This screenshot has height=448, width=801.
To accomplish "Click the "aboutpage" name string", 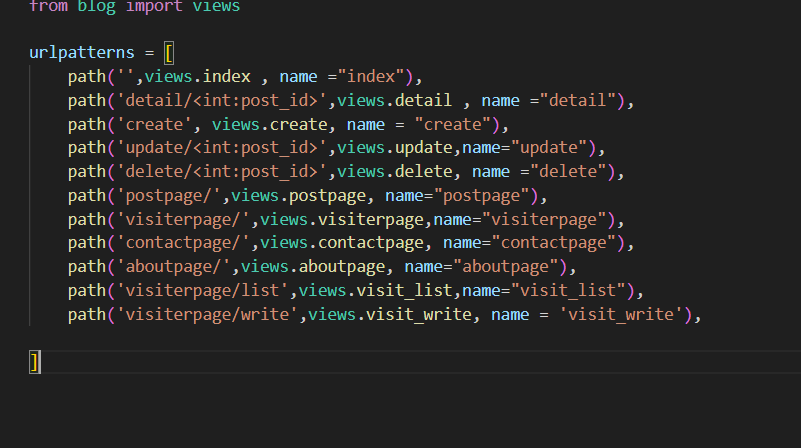I will pyautogui.click(x=506, y=267).
